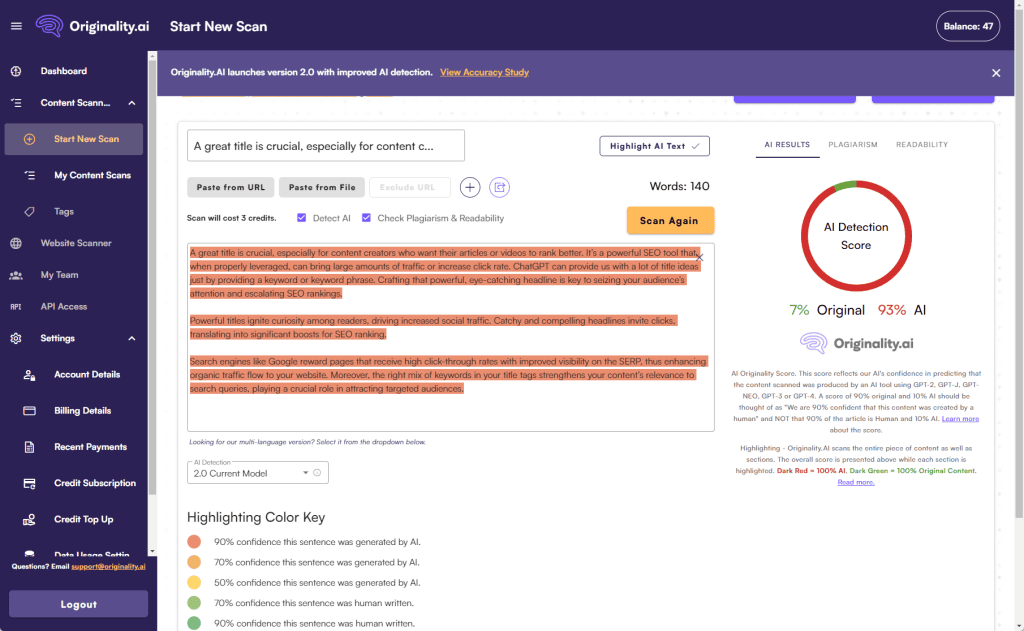Click the My Content Scans list icon
The width and height of the screenshot is (1024, 631).
click(29, 175)
